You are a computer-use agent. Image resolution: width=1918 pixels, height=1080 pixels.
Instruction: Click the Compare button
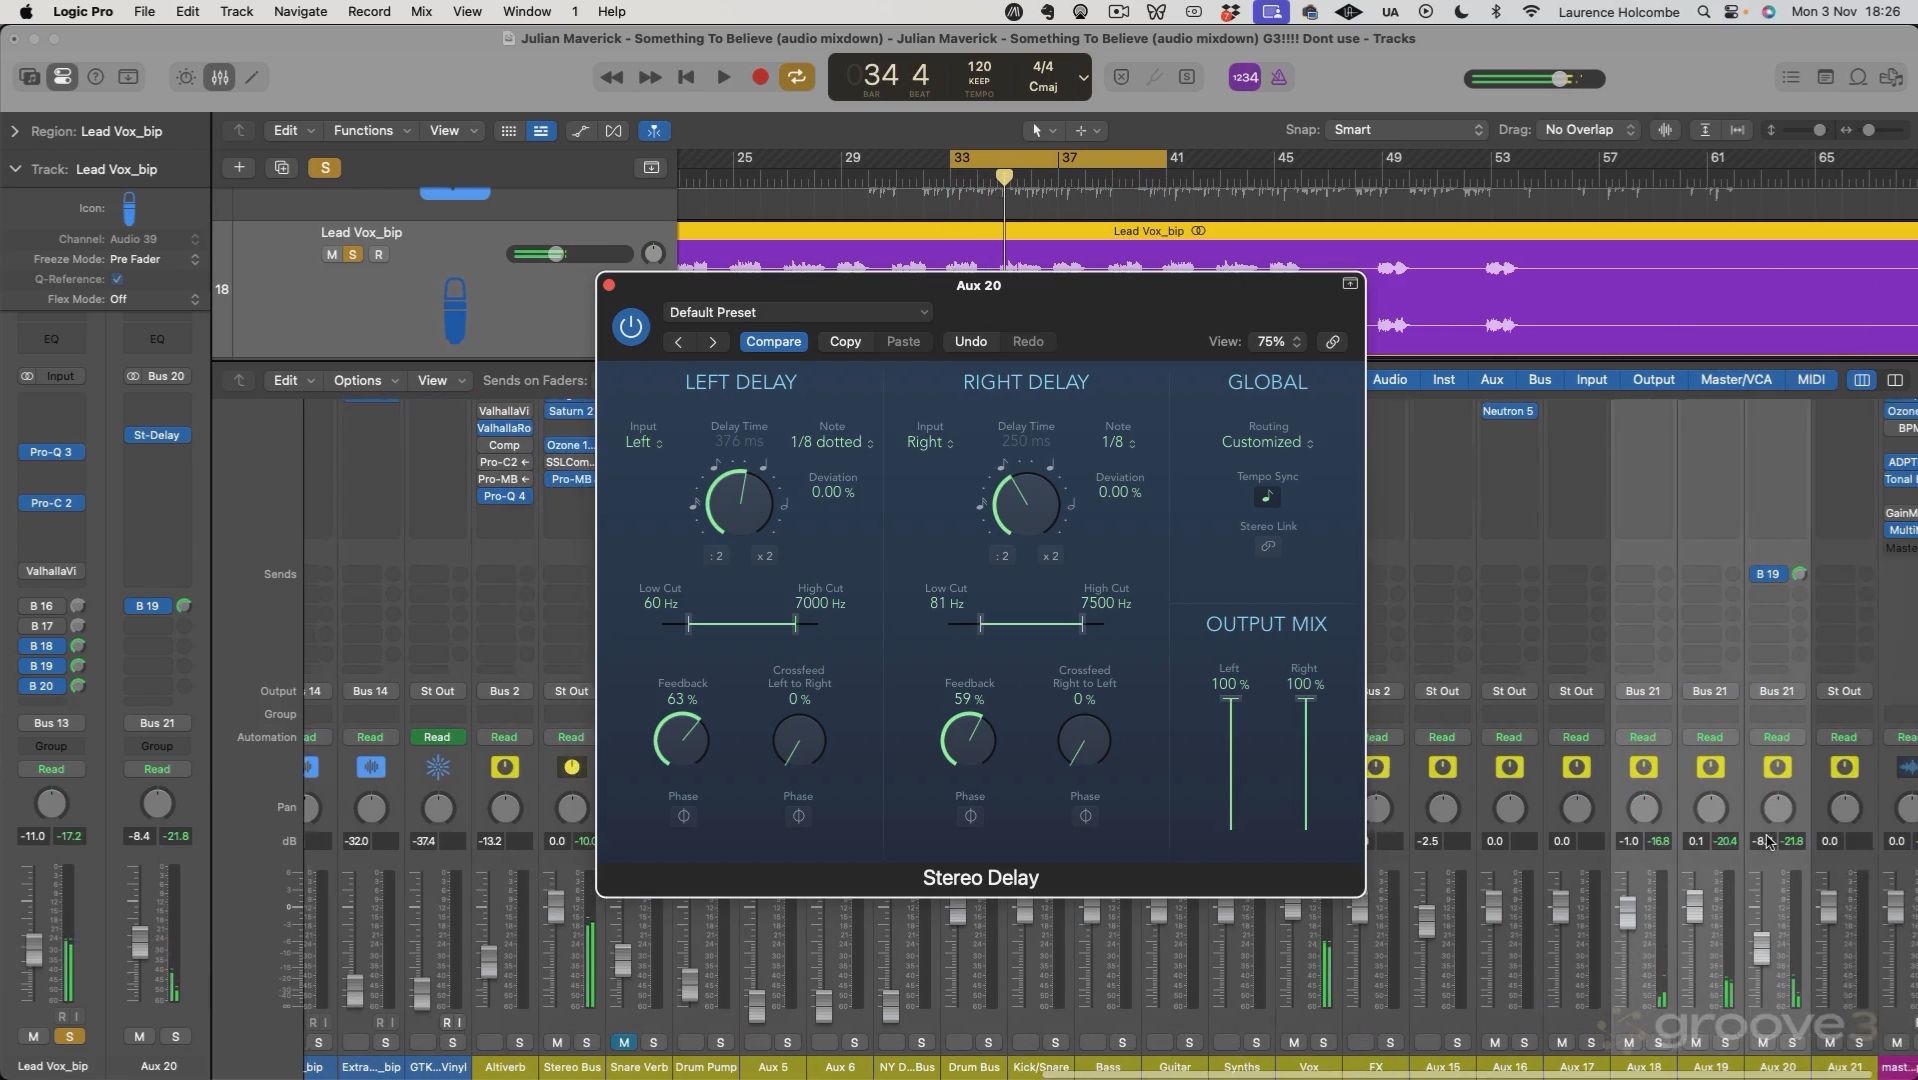773,342
